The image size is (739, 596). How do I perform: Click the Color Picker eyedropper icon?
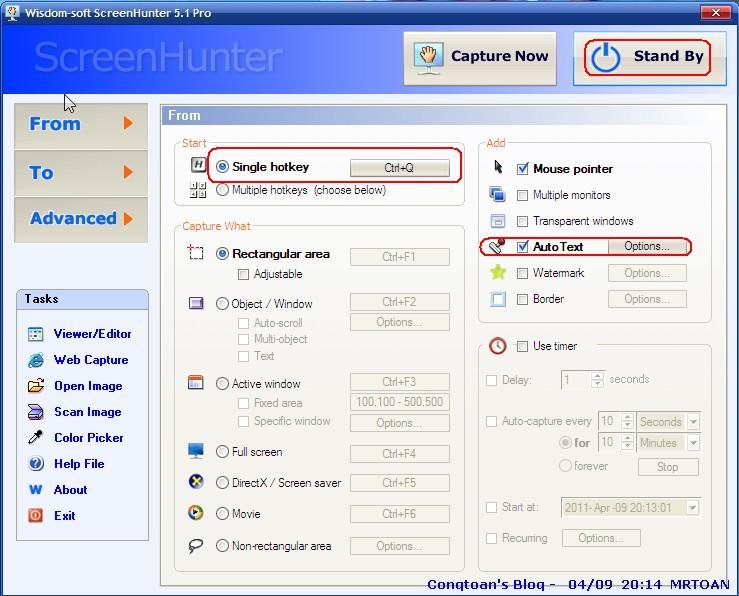click(36, 437)
